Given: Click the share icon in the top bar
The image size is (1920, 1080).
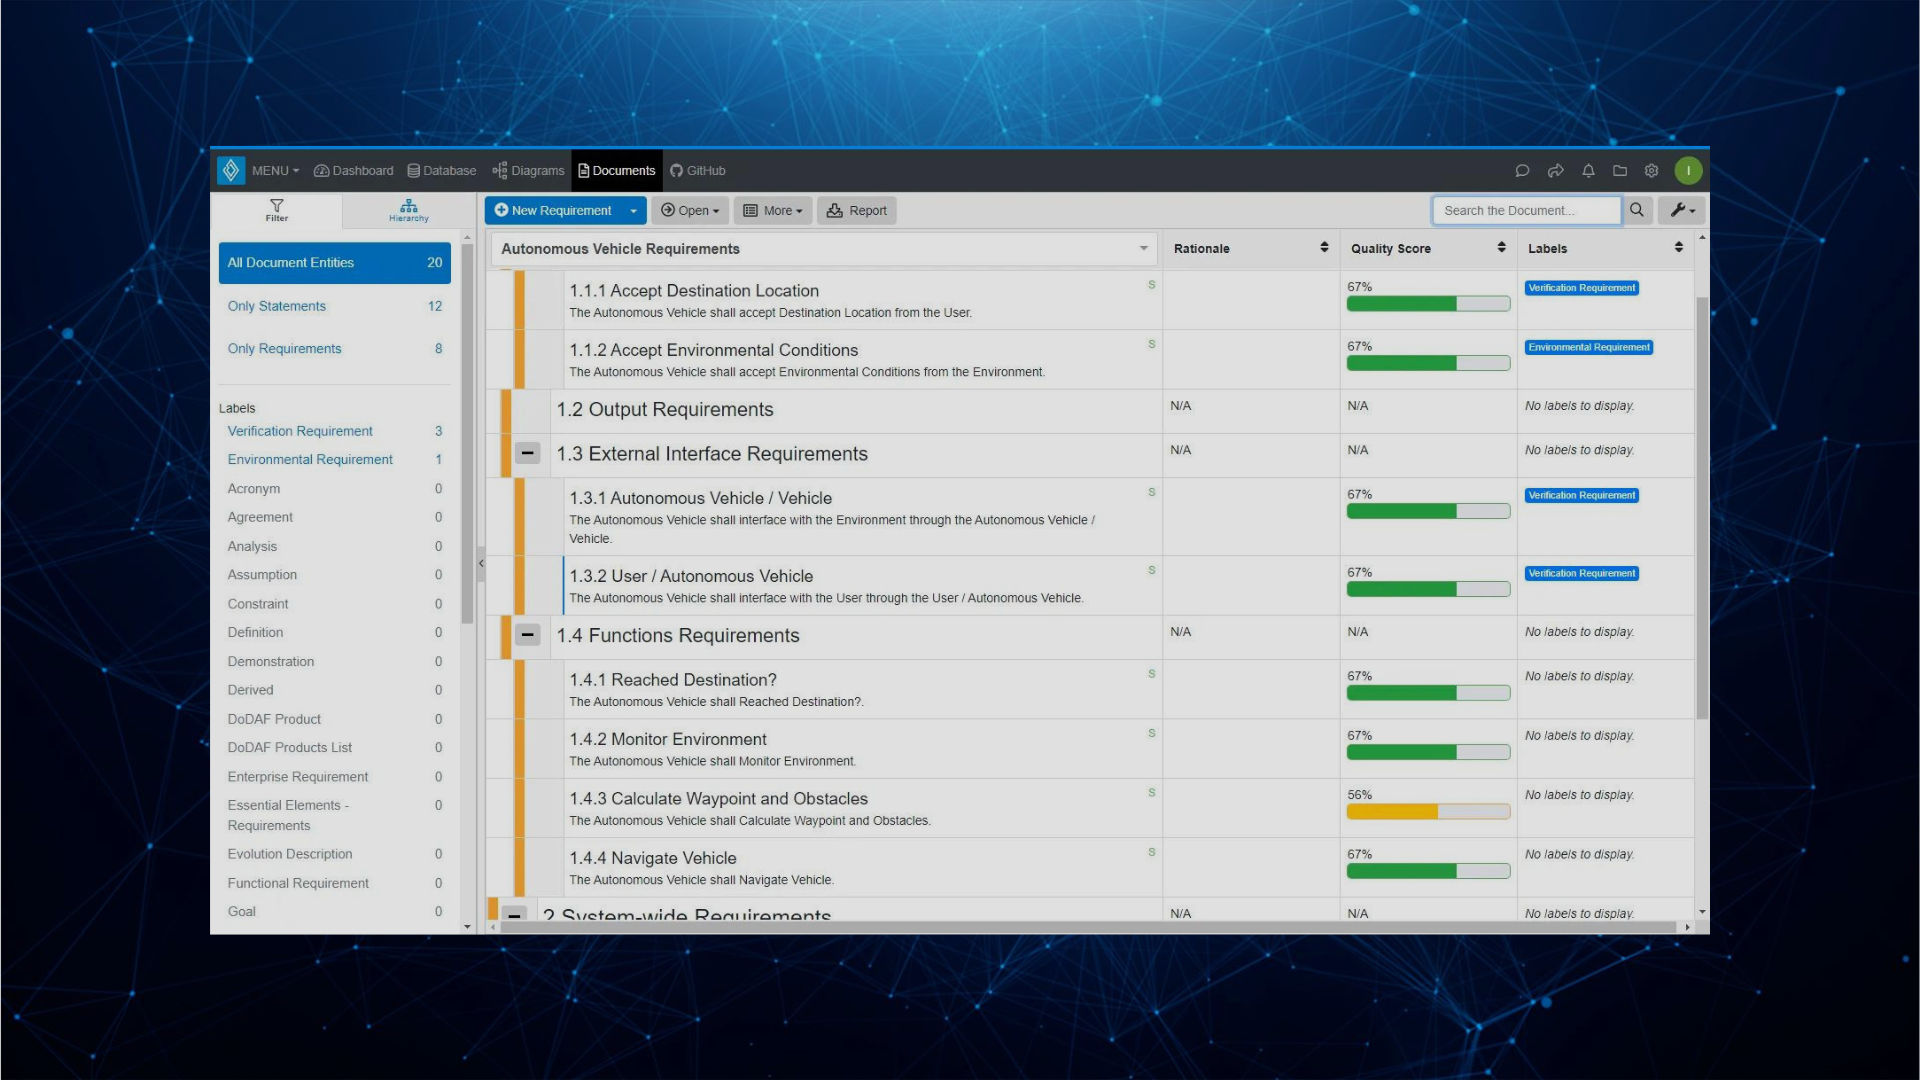Looking at the screenshot, I should pos(1555,170).
